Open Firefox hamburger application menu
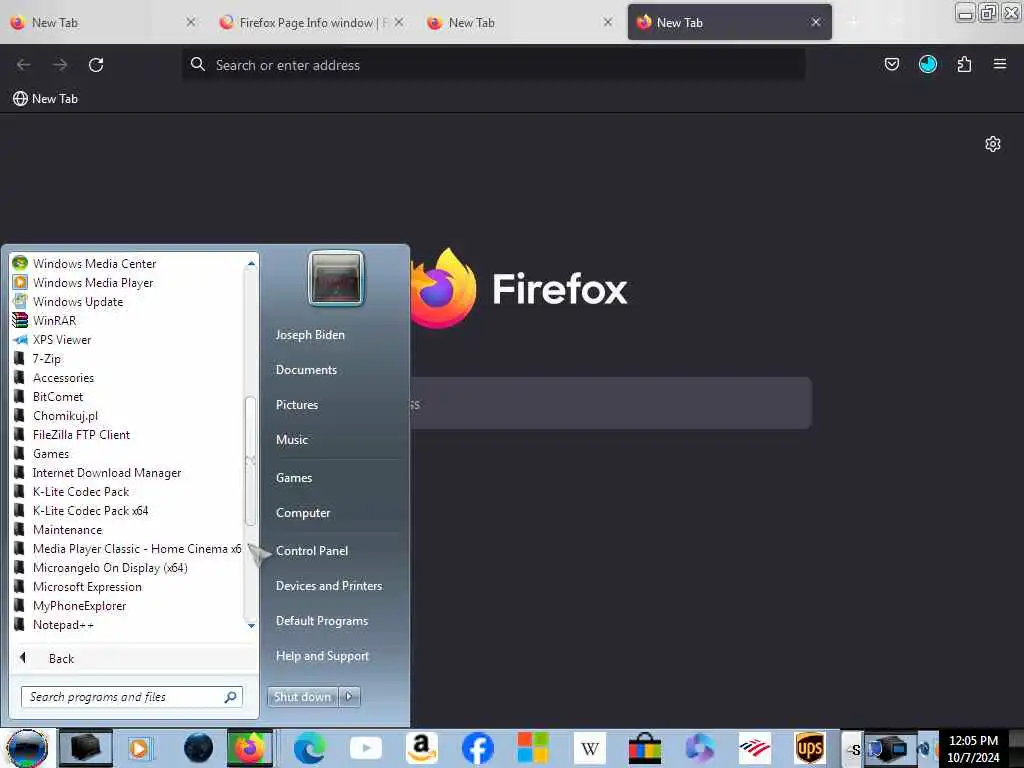Image resolution: width=1024 pixels, height=768 pixels. click(x=999, y=64)
